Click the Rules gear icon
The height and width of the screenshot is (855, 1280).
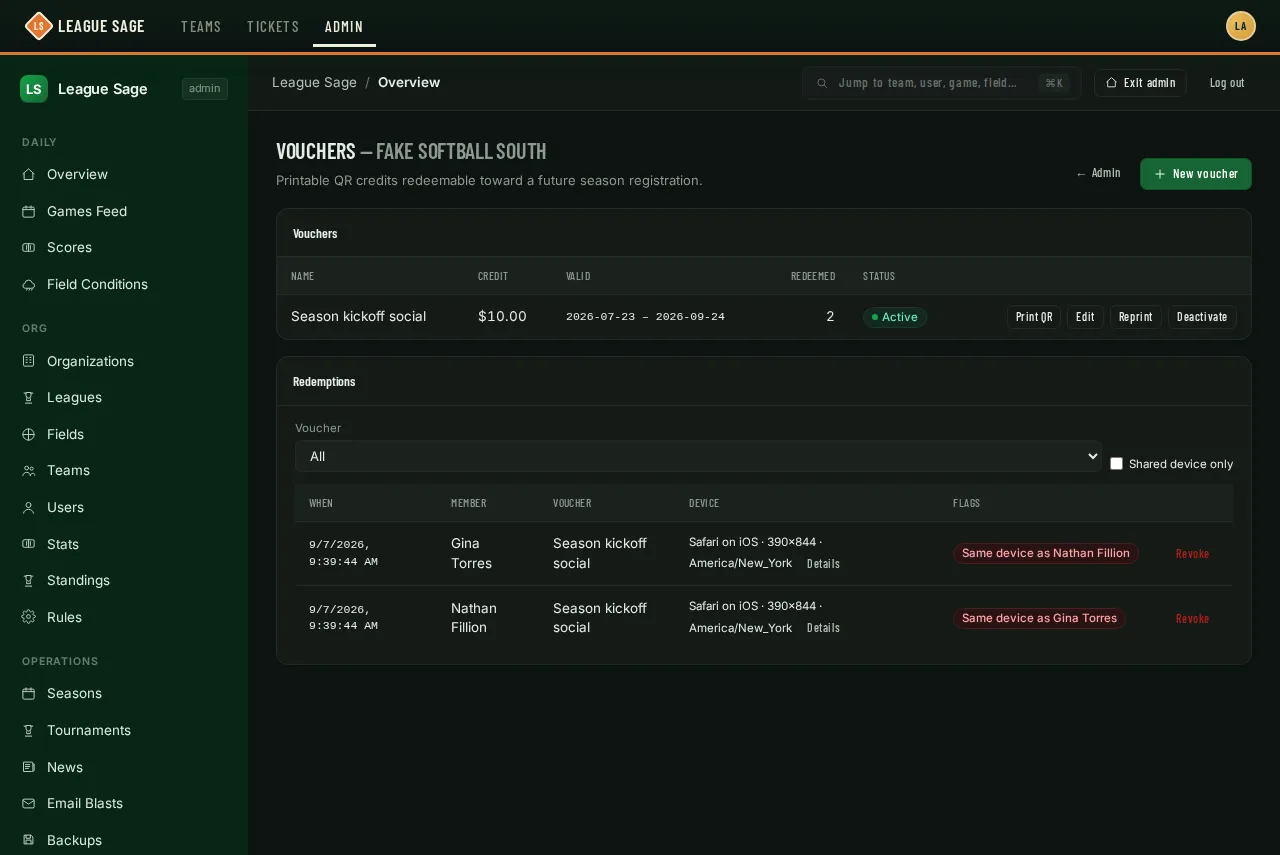(29, 617)
